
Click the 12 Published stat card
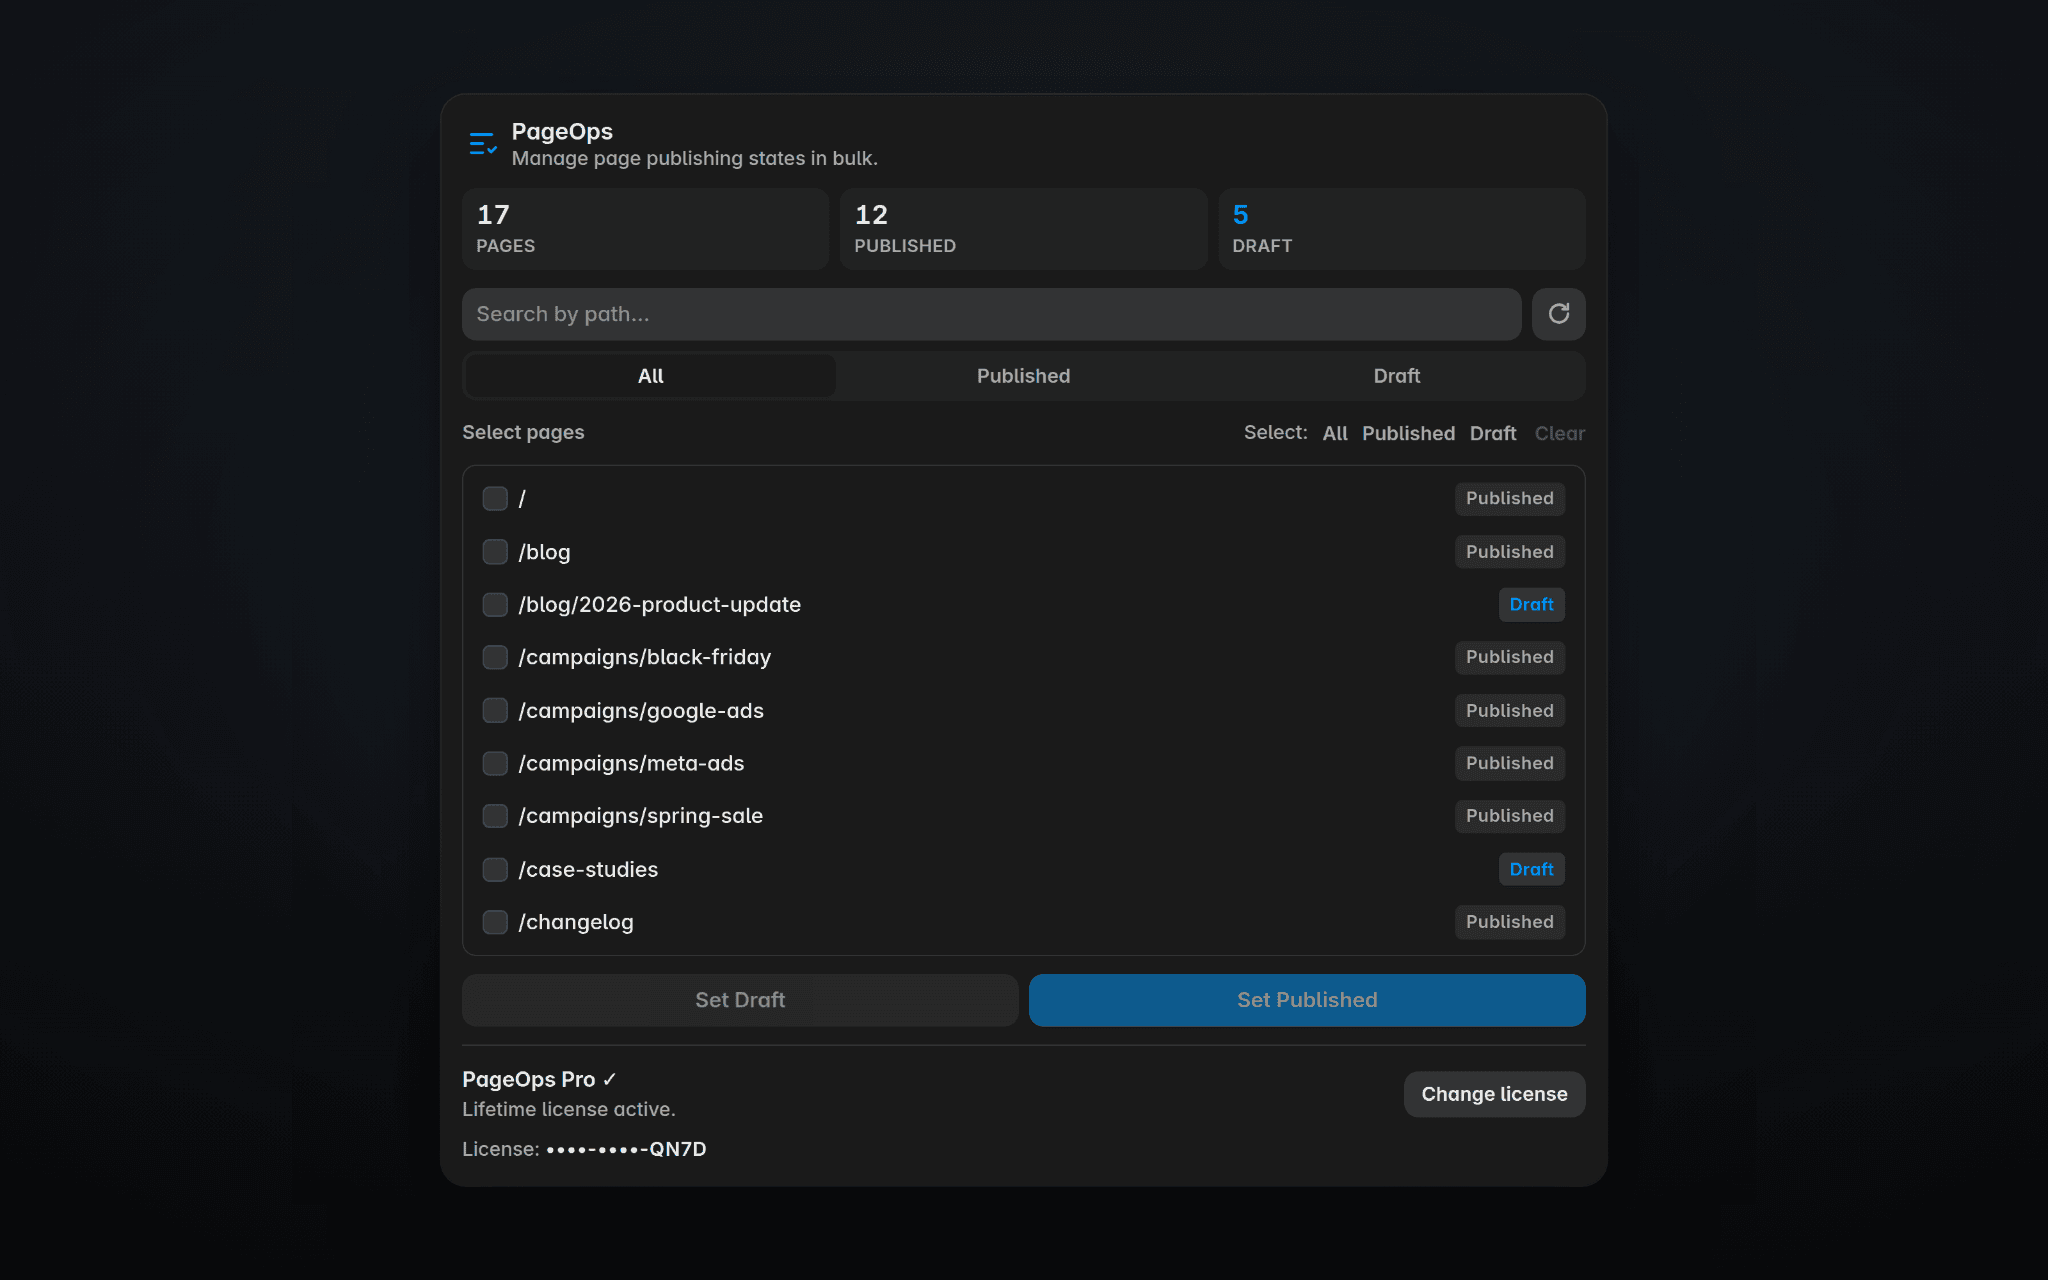pos(1023,229)
